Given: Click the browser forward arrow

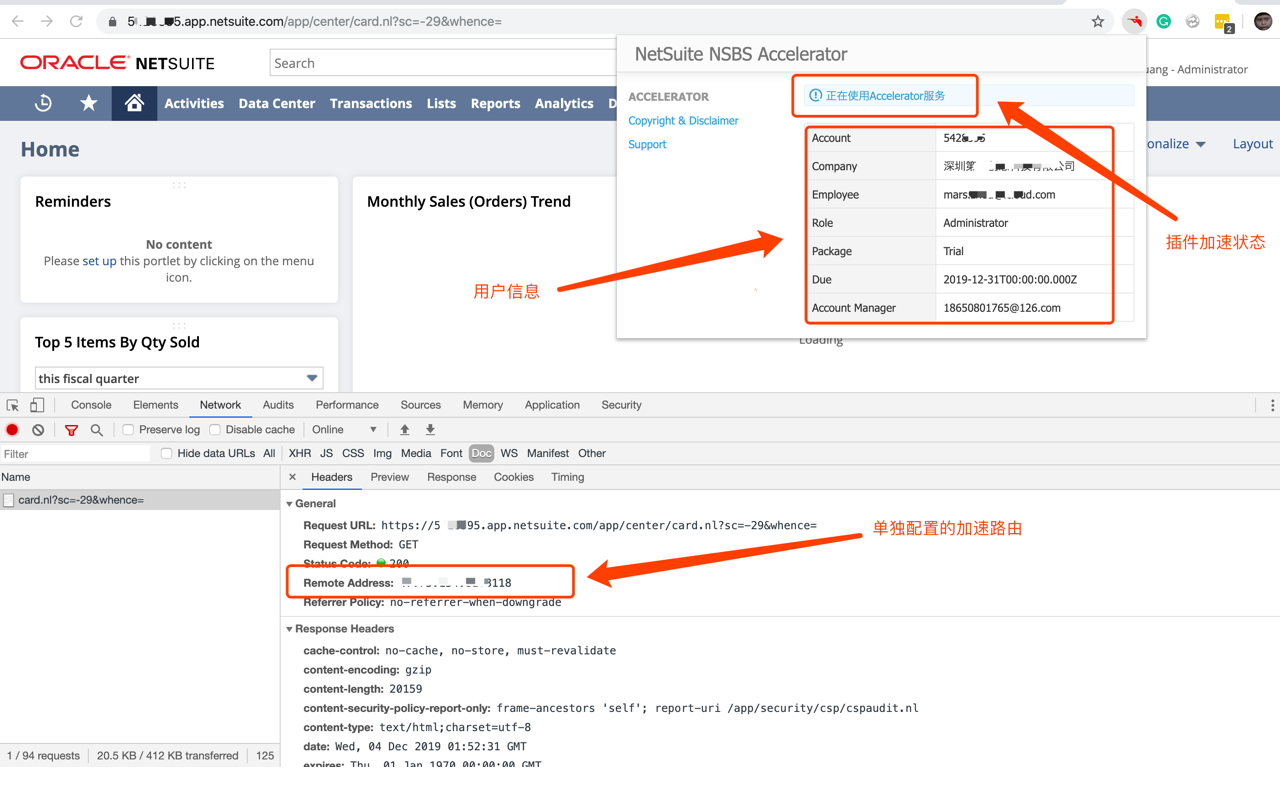Looking at the screenshot, I should [47, 21].
